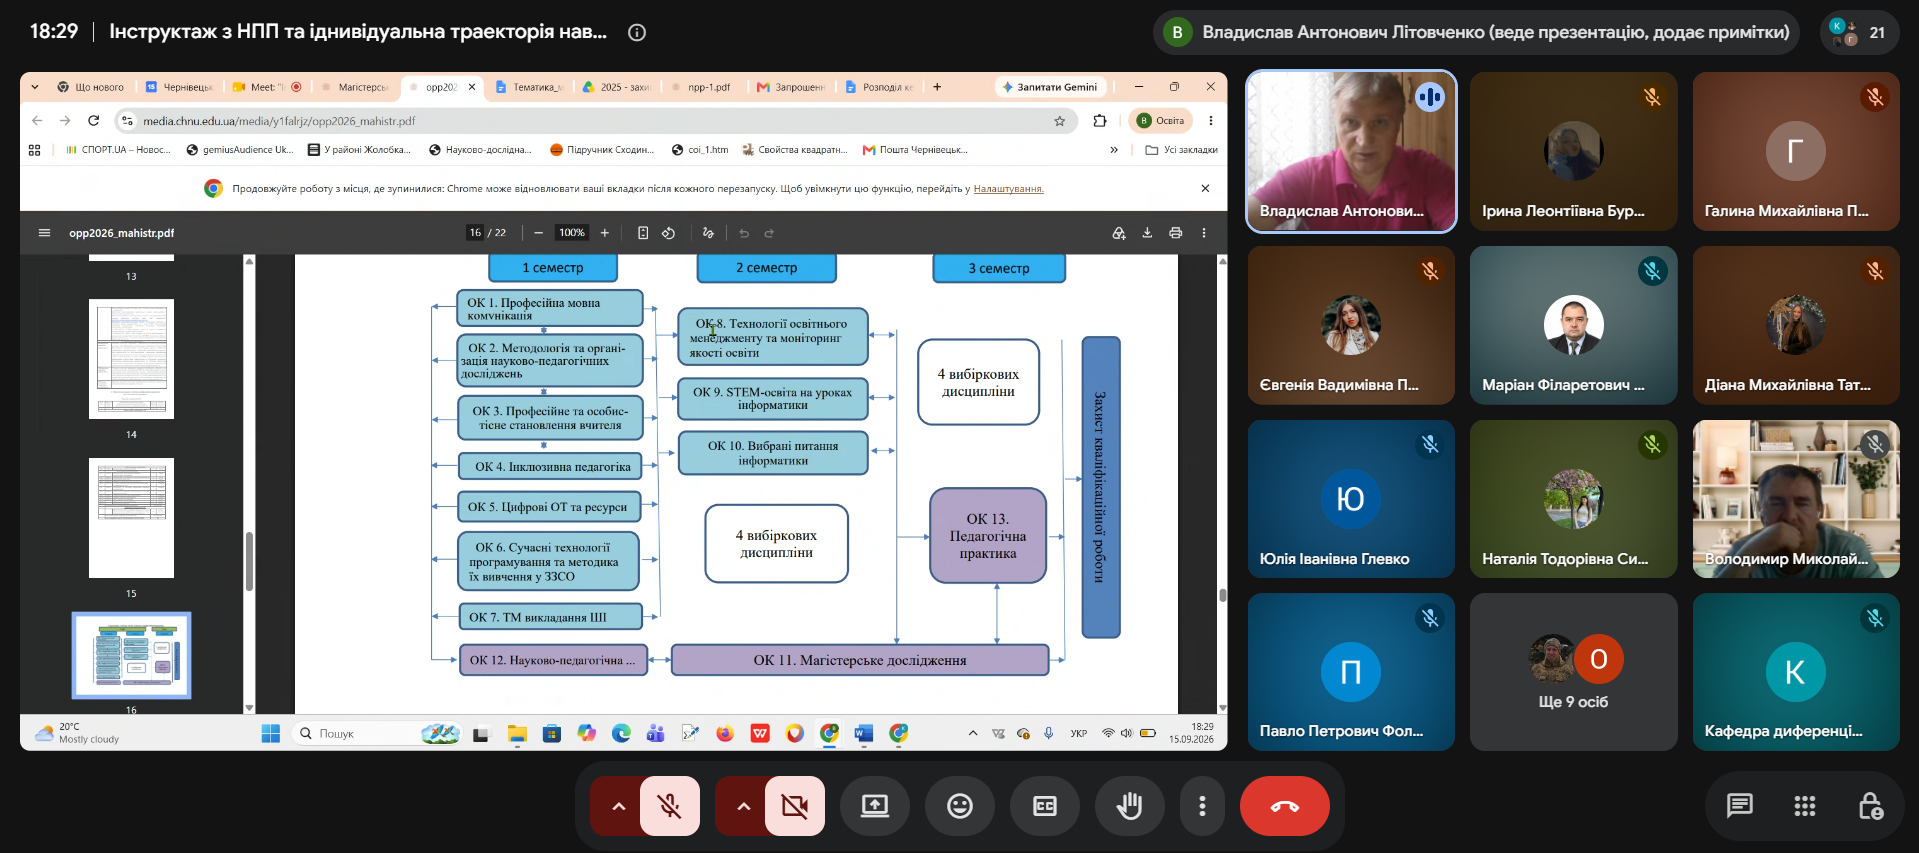Open the activities grid icon

(x=1805, y=806)
